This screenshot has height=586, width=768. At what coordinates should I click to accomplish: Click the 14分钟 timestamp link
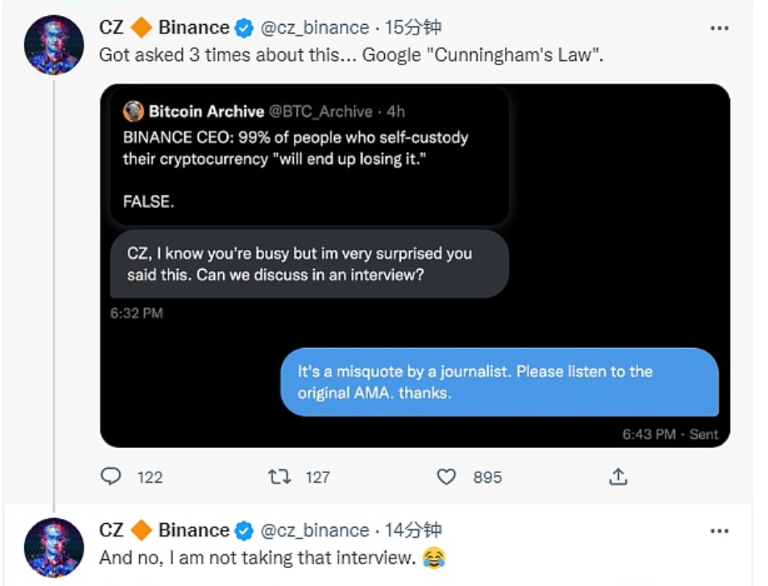coord(412,530)
